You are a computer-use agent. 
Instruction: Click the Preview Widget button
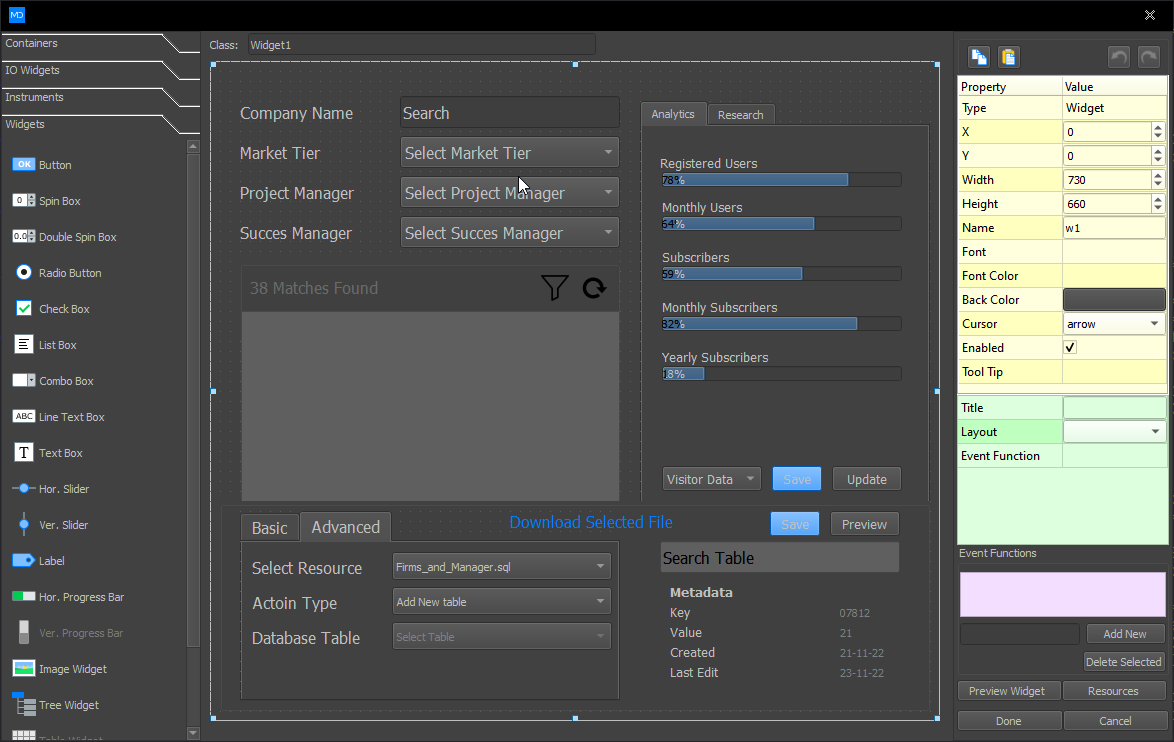tap(1008, 690)
